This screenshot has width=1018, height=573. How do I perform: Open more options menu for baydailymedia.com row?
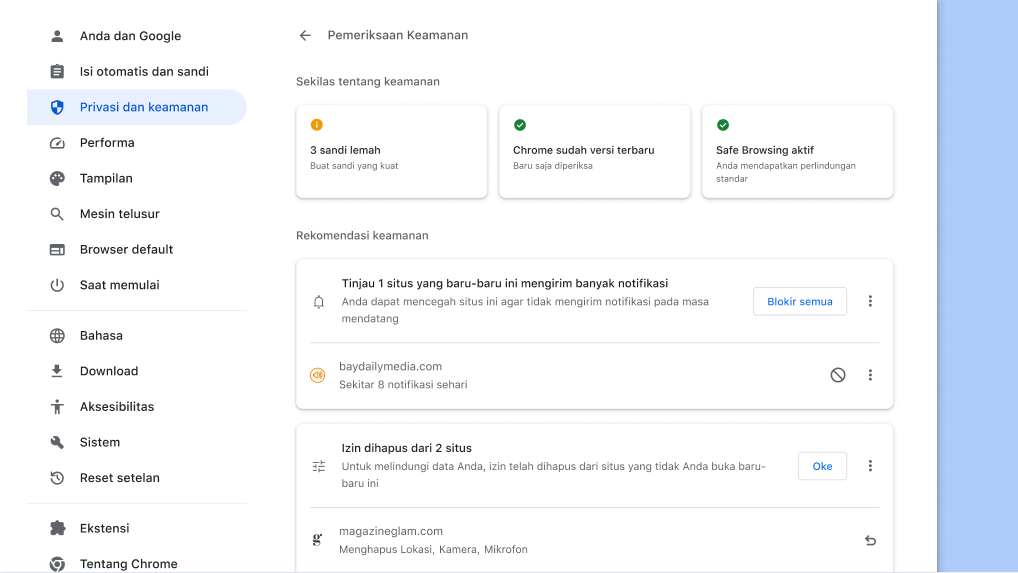[x=871, y=375]
